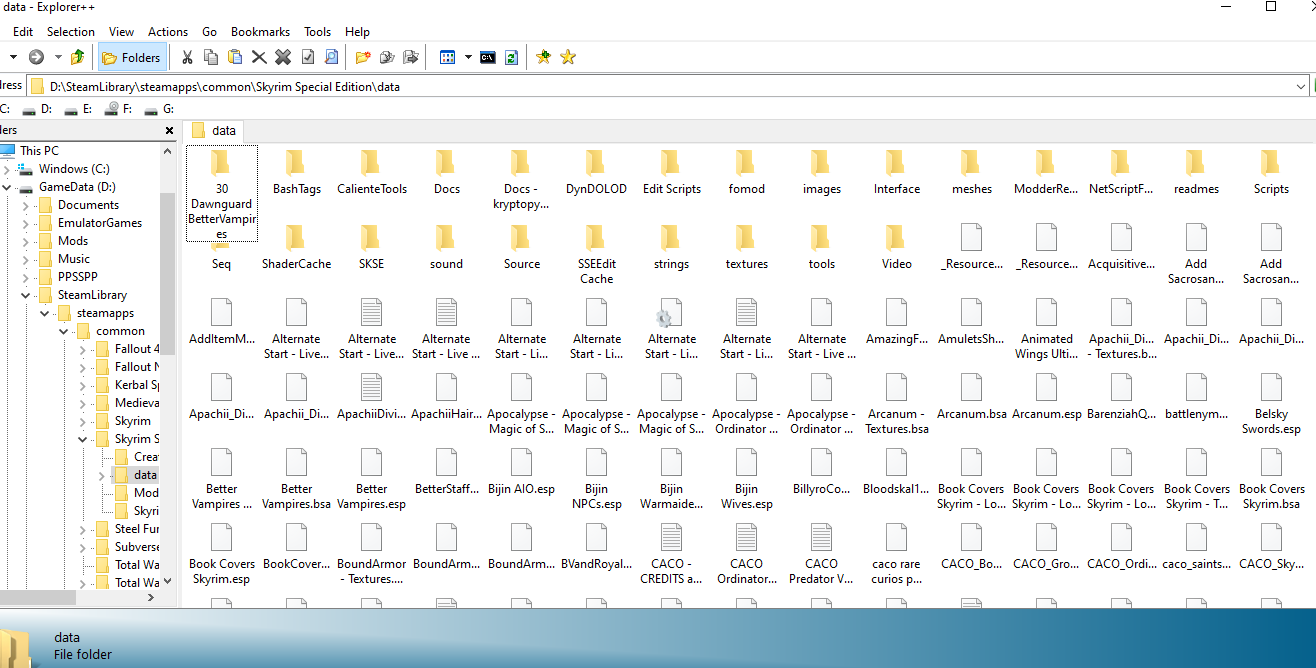Select the data tab
This screenshot has width=1316, height=668.
(x=213, y=130)
